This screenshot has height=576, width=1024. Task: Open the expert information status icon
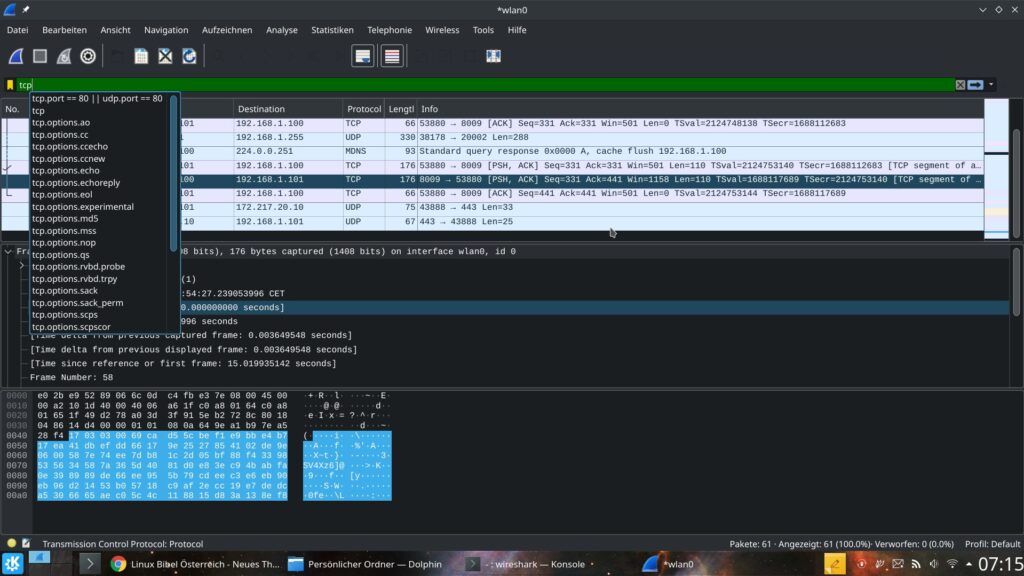11,543
